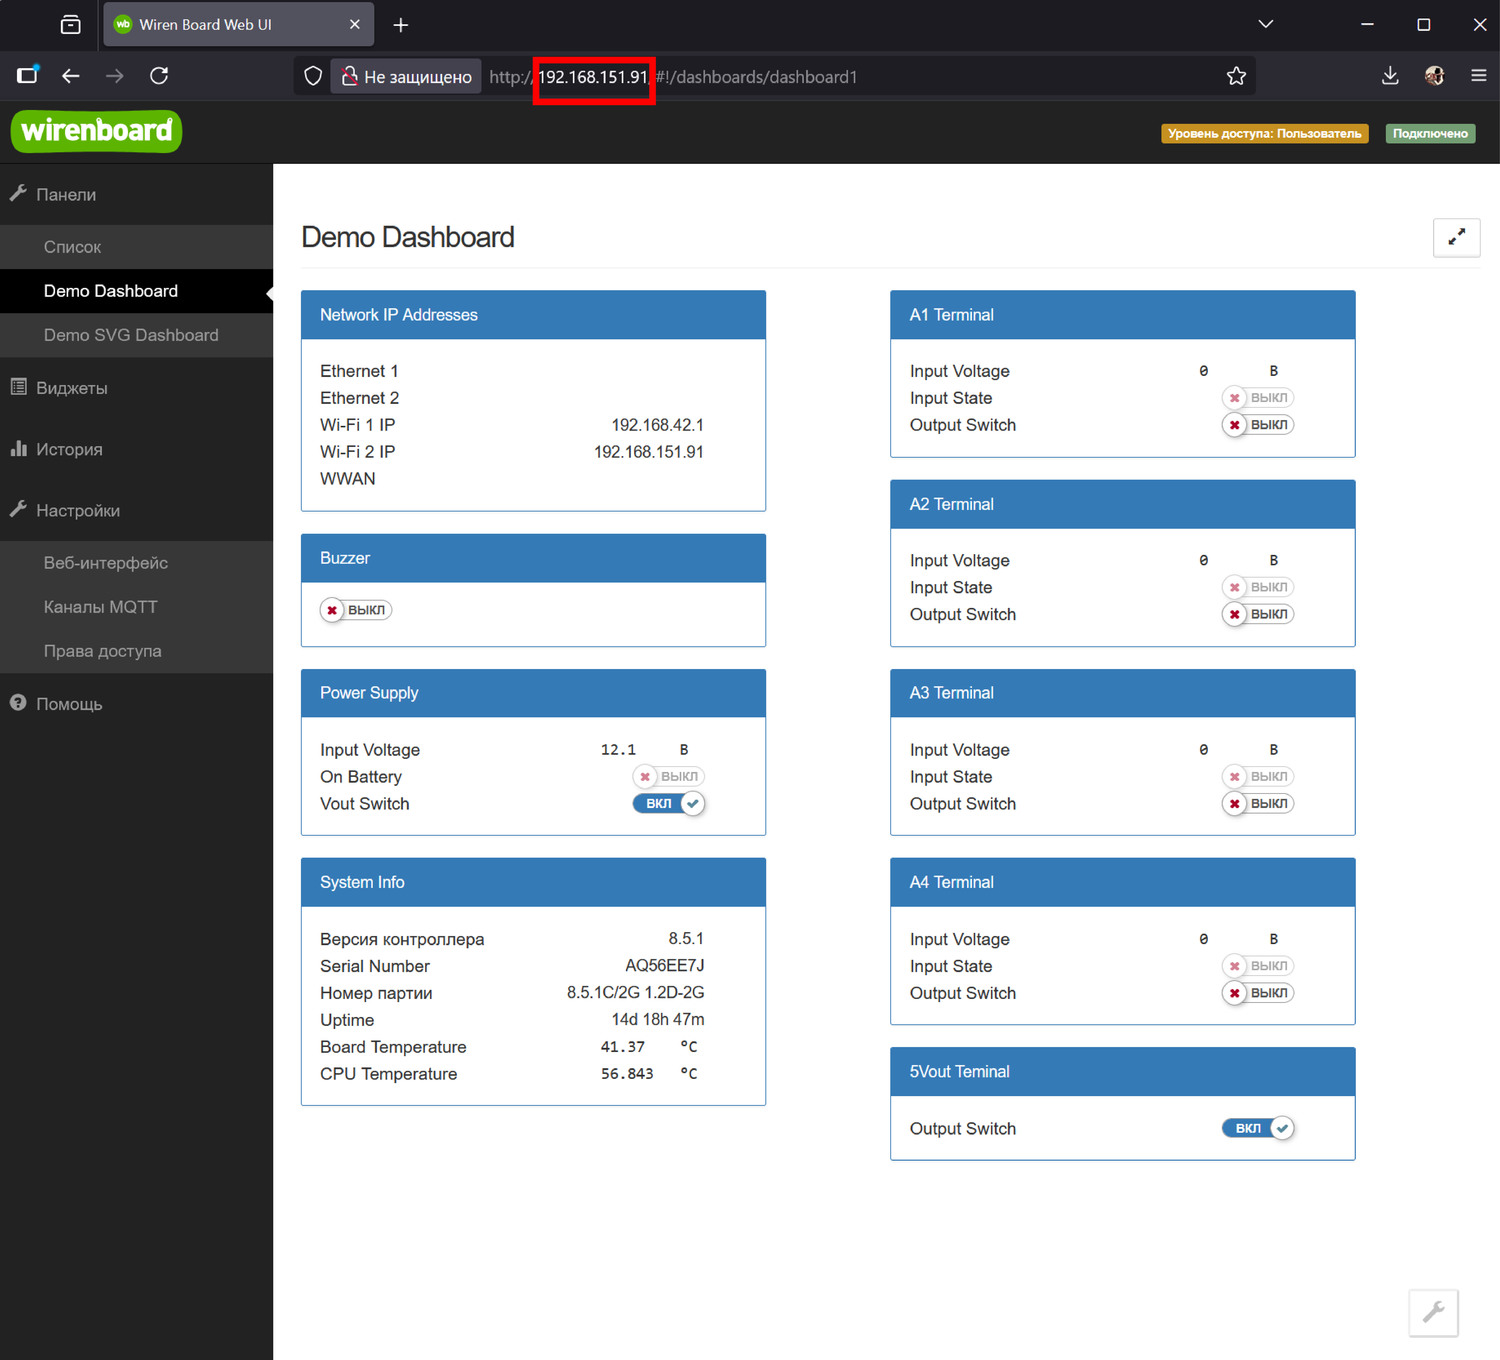Reload the page with the refresh icon

point(159,76)
